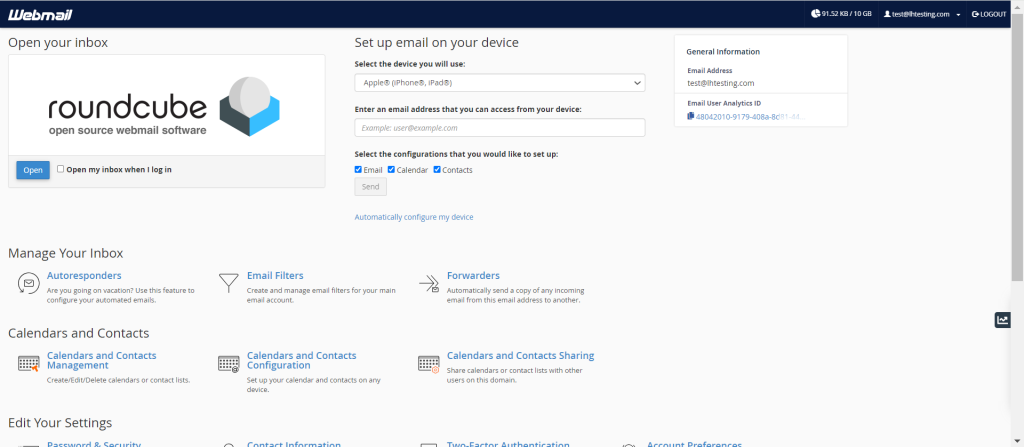
Task: Click the Open roundcube button
Action: click(x=32, y=170)
